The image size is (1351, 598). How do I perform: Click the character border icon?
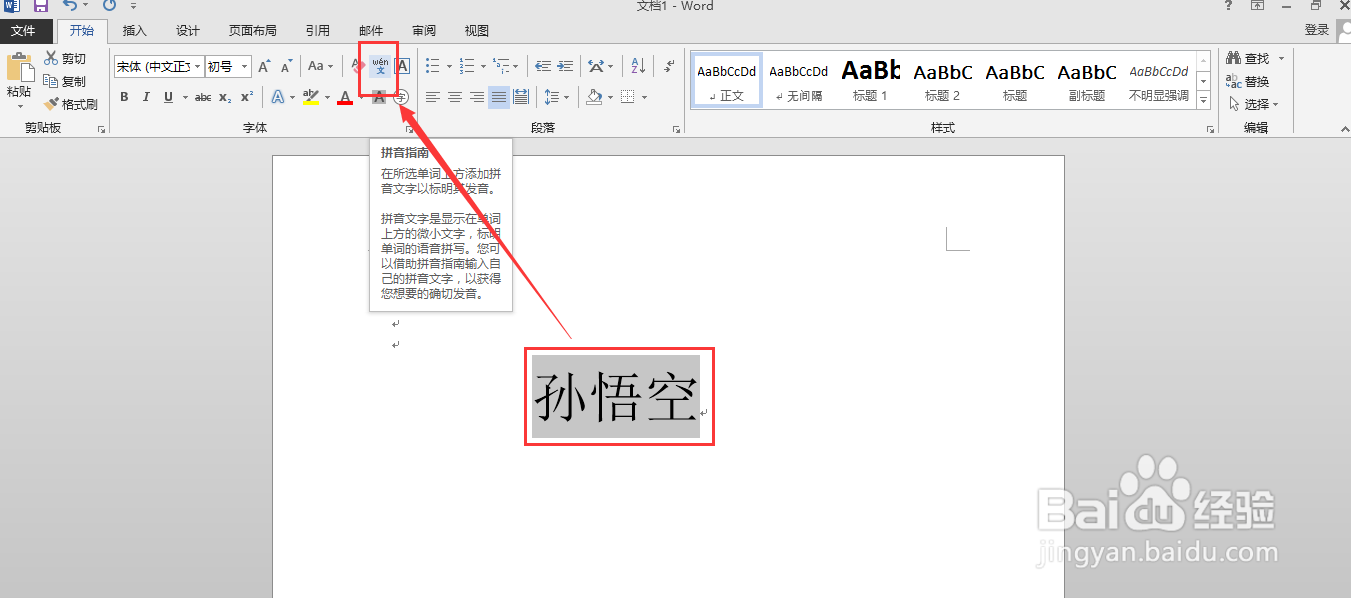click(402, 67)
